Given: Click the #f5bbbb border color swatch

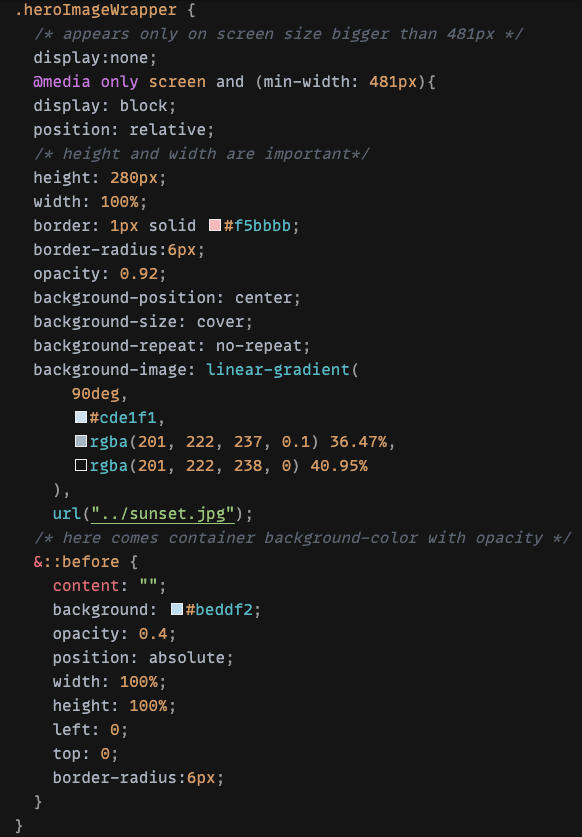Looking at the screenshot, I should tap(215, 225).
